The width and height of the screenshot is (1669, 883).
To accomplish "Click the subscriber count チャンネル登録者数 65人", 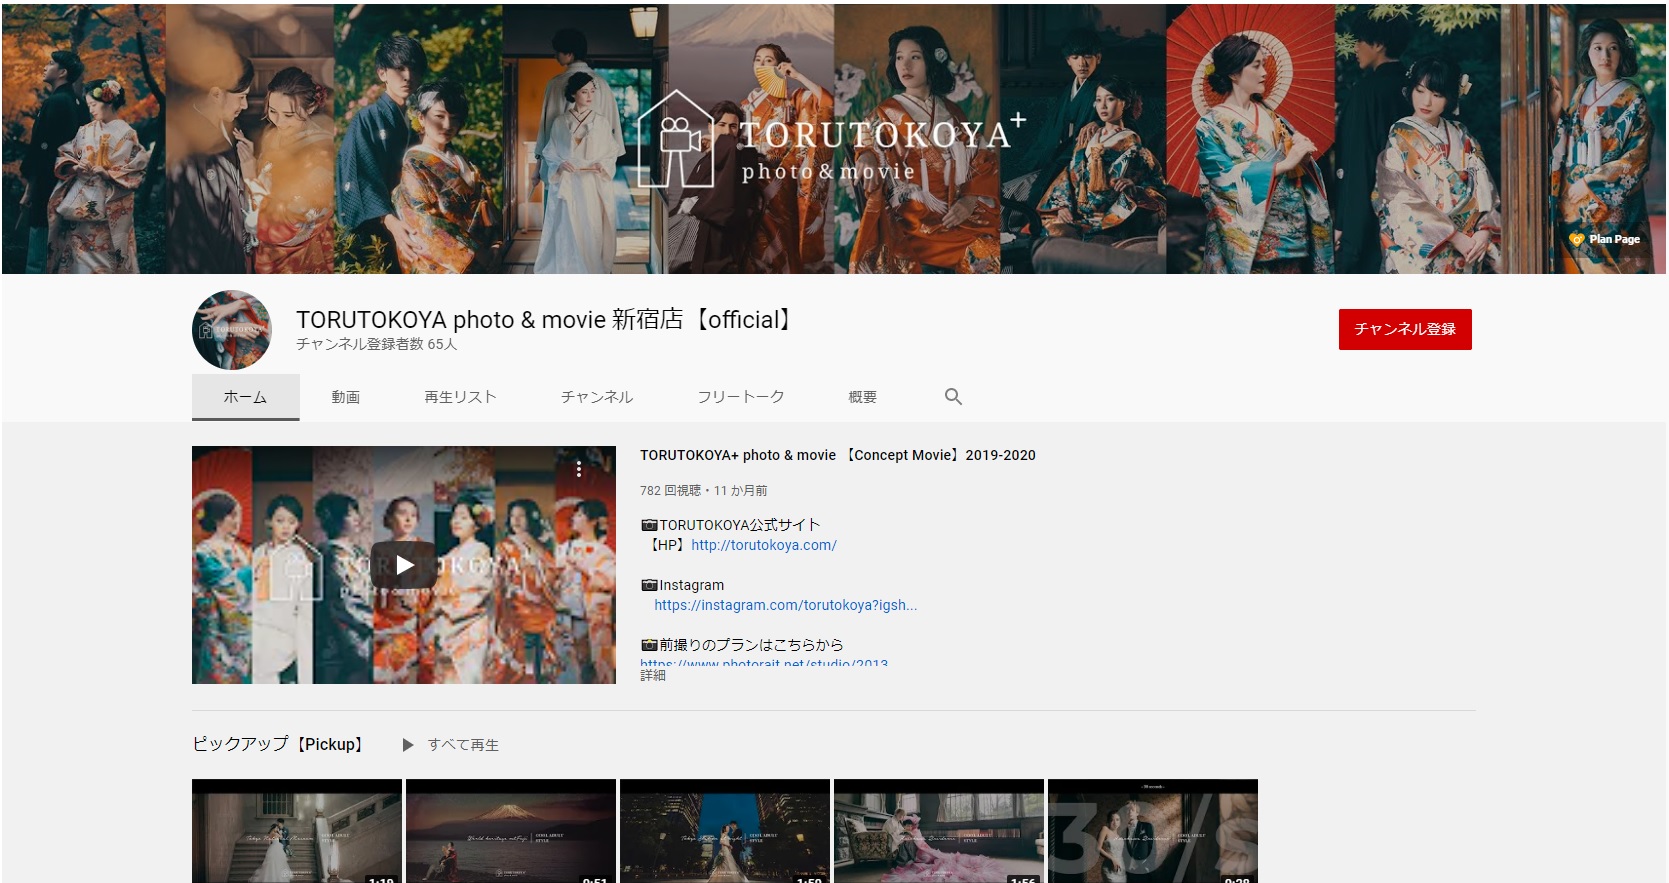I will pyautogui.click(x=376, y=344).
